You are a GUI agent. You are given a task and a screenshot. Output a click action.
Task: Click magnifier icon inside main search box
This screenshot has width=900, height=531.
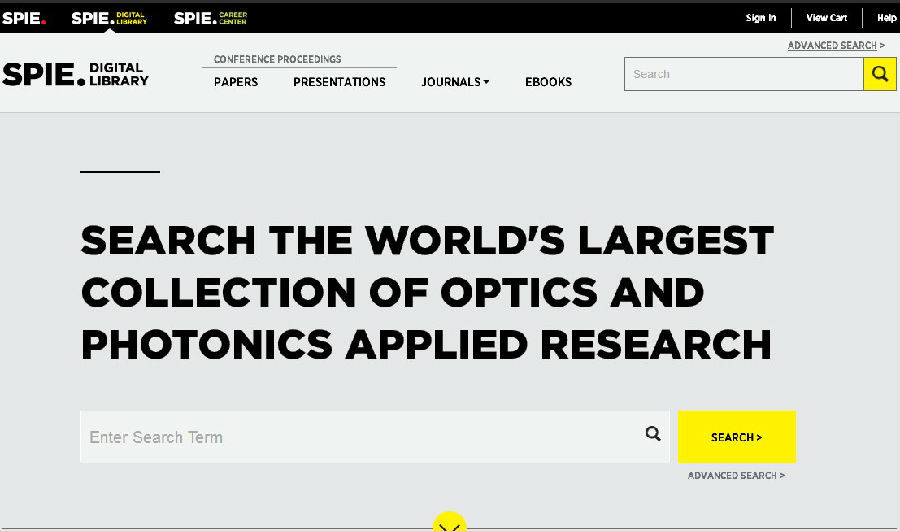click(653, 434)
